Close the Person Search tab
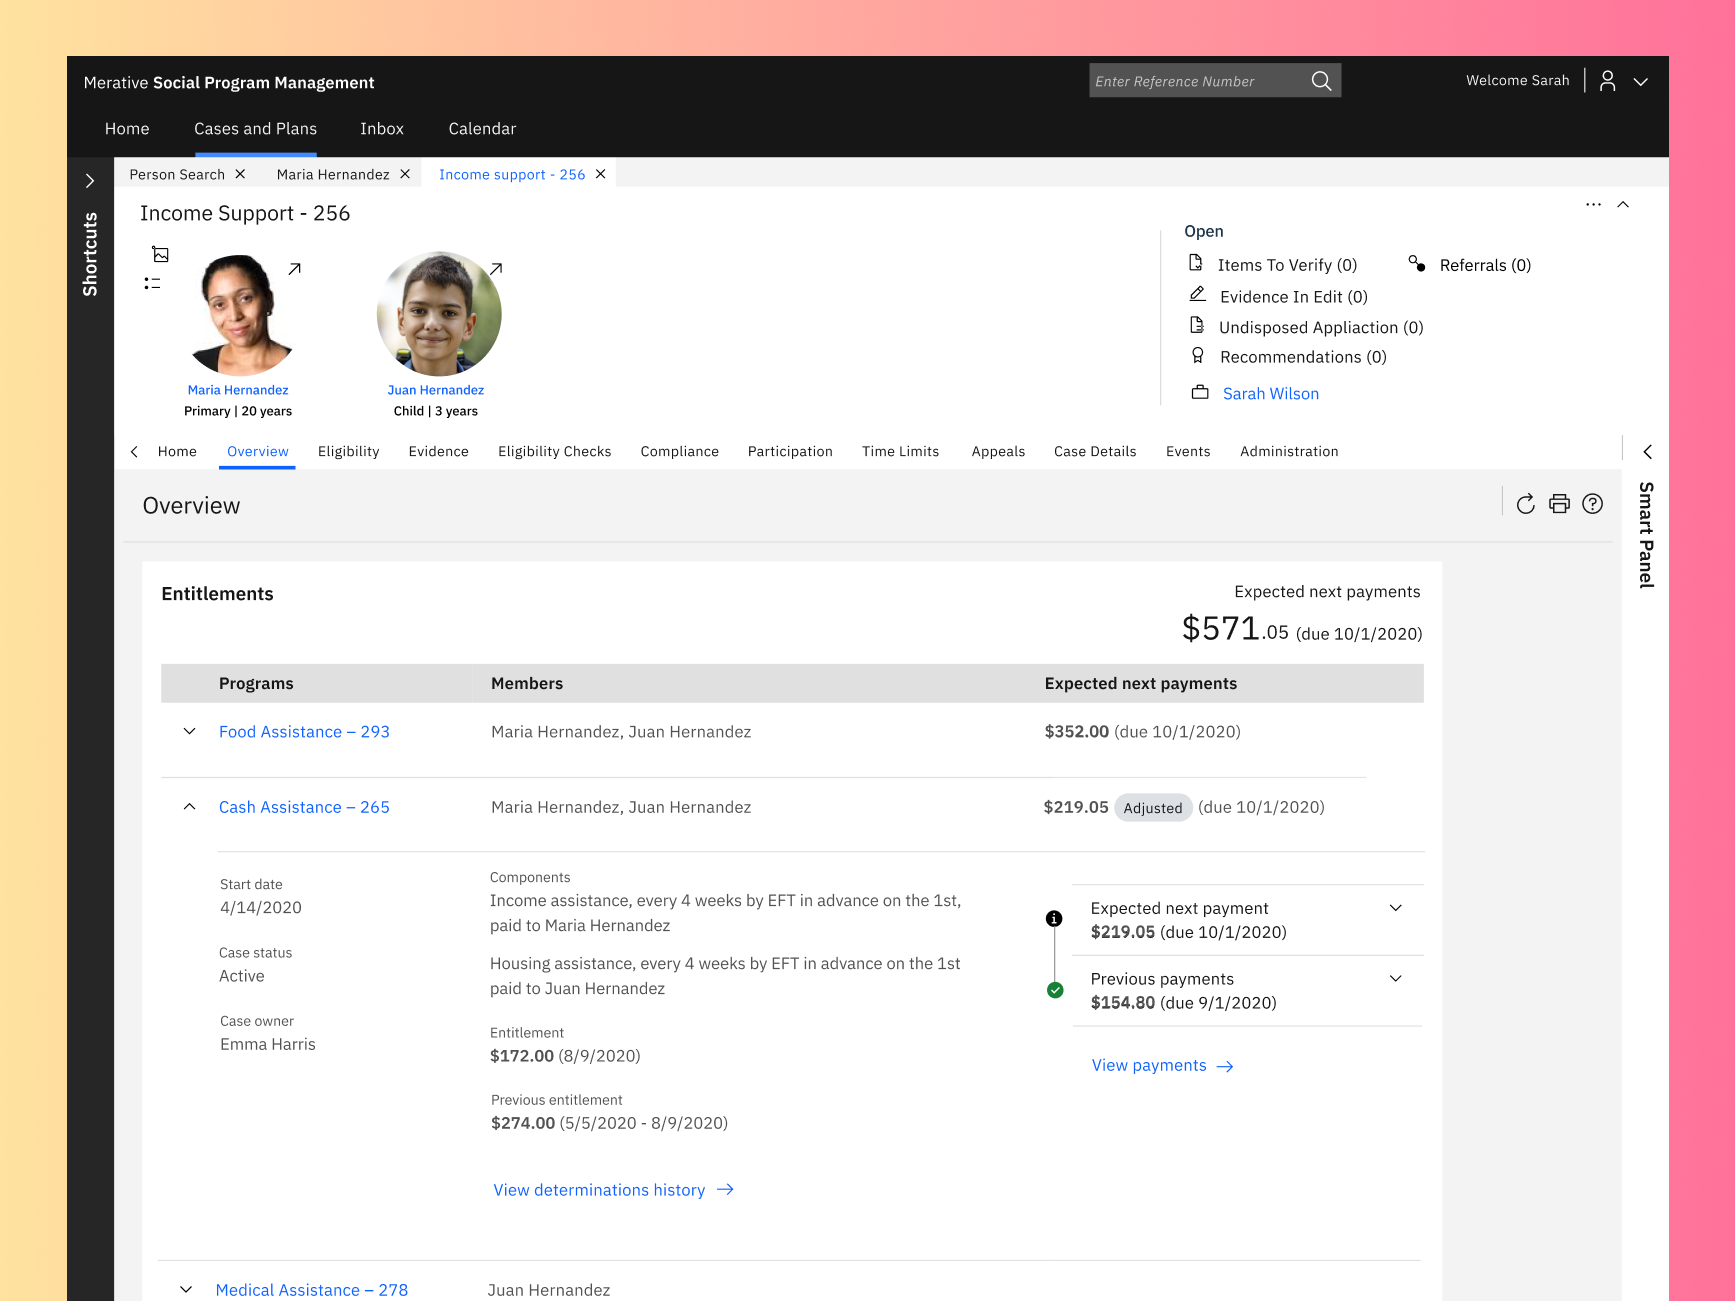The width and height of the screenshot is (1735, 1301). tap(240, 174)
